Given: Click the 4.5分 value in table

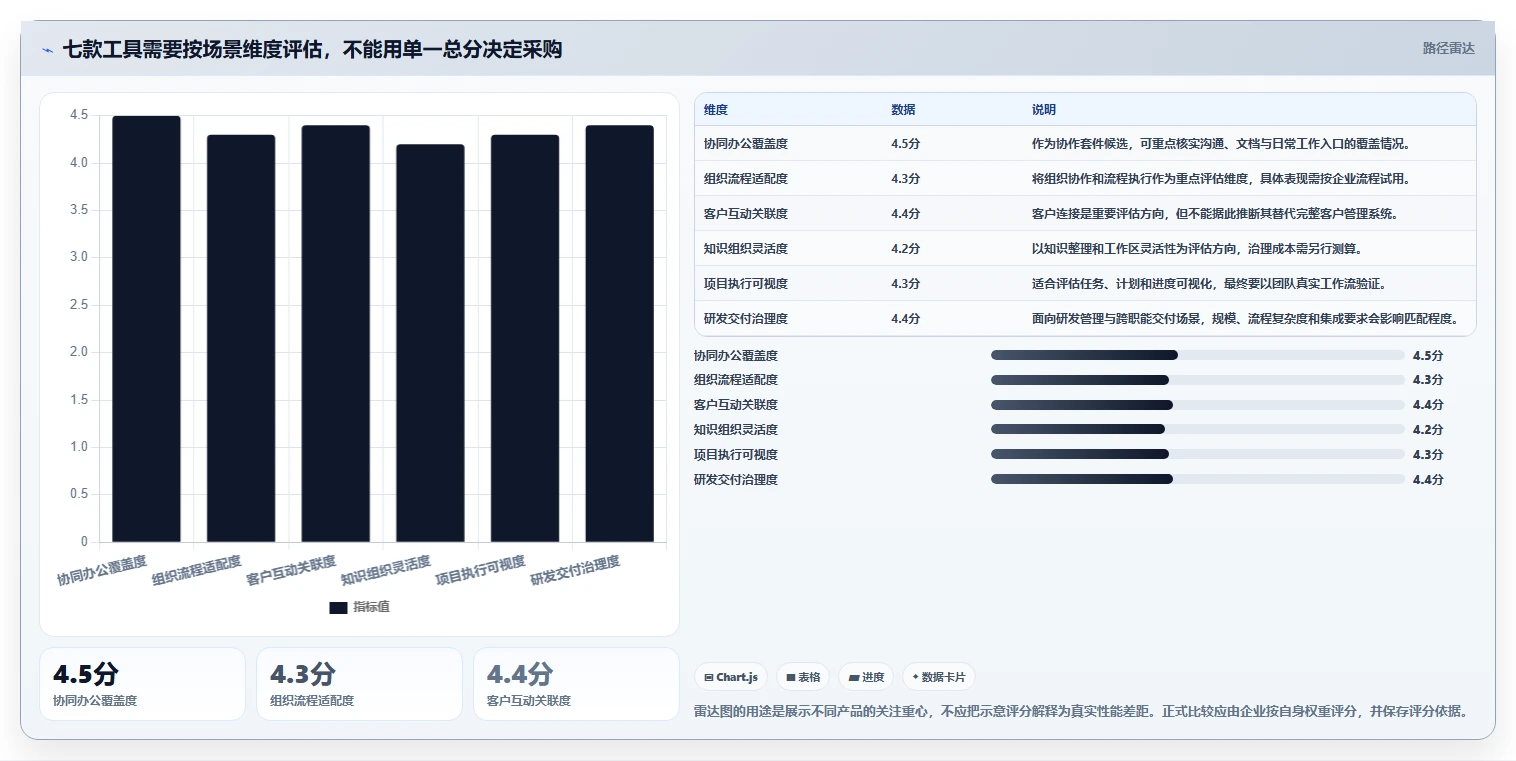Looking at the screenshot, I should pyautogui.click(x=906, y=144).
